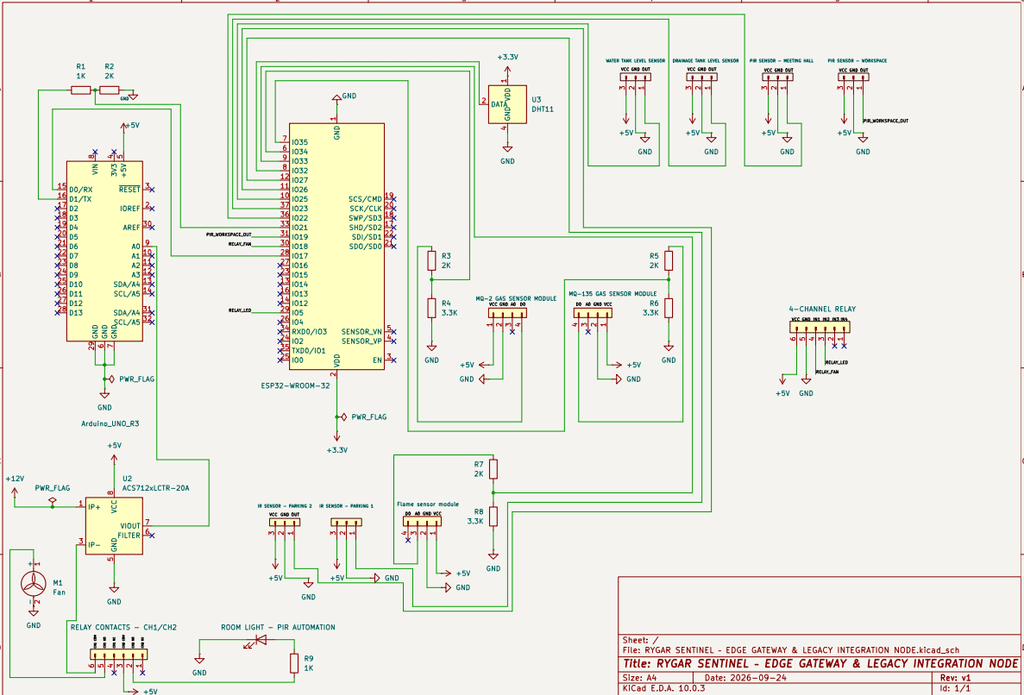
Task: Select the "File:" line in title block
Action: tap(793, 651)
